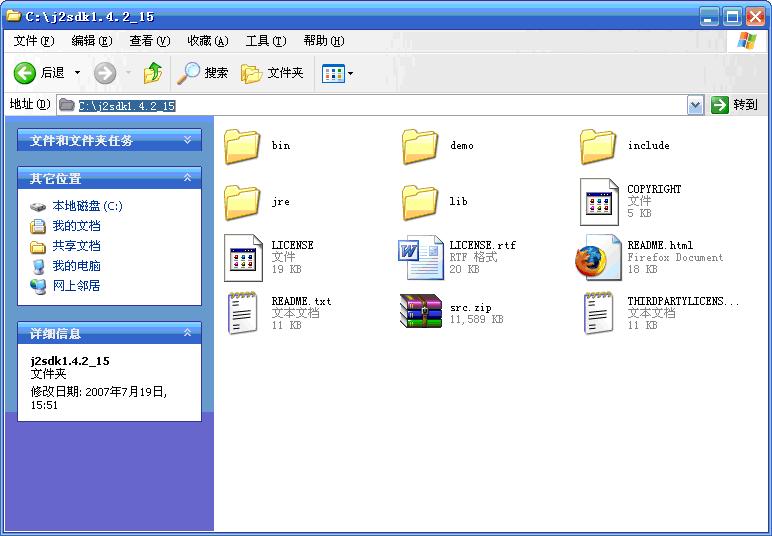The height and width of the screenshot is (536, 772).
Task: Open the demo folder icon
Action: (419, 146)
